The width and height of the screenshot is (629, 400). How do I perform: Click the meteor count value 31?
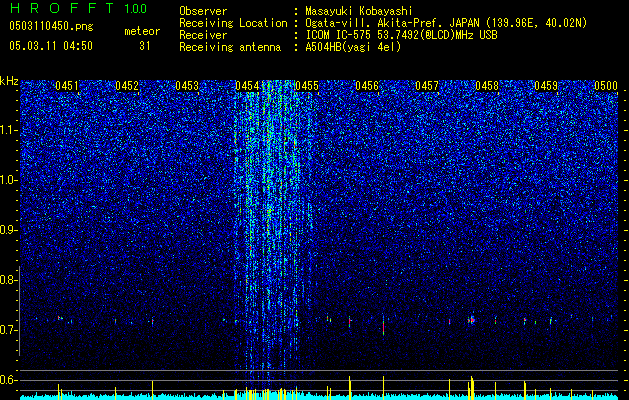click(x=144, y=46)
